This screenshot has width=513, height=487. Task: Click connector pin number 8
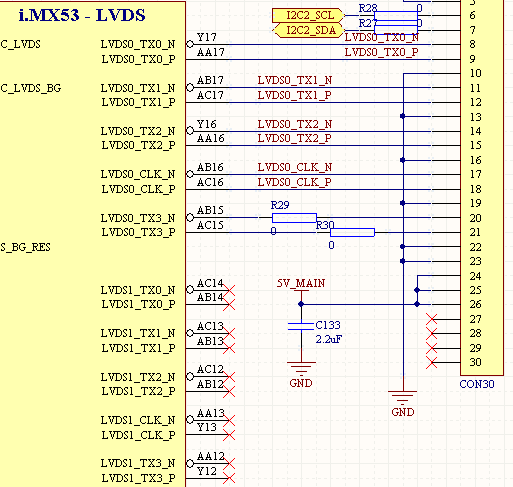(472, 44)
